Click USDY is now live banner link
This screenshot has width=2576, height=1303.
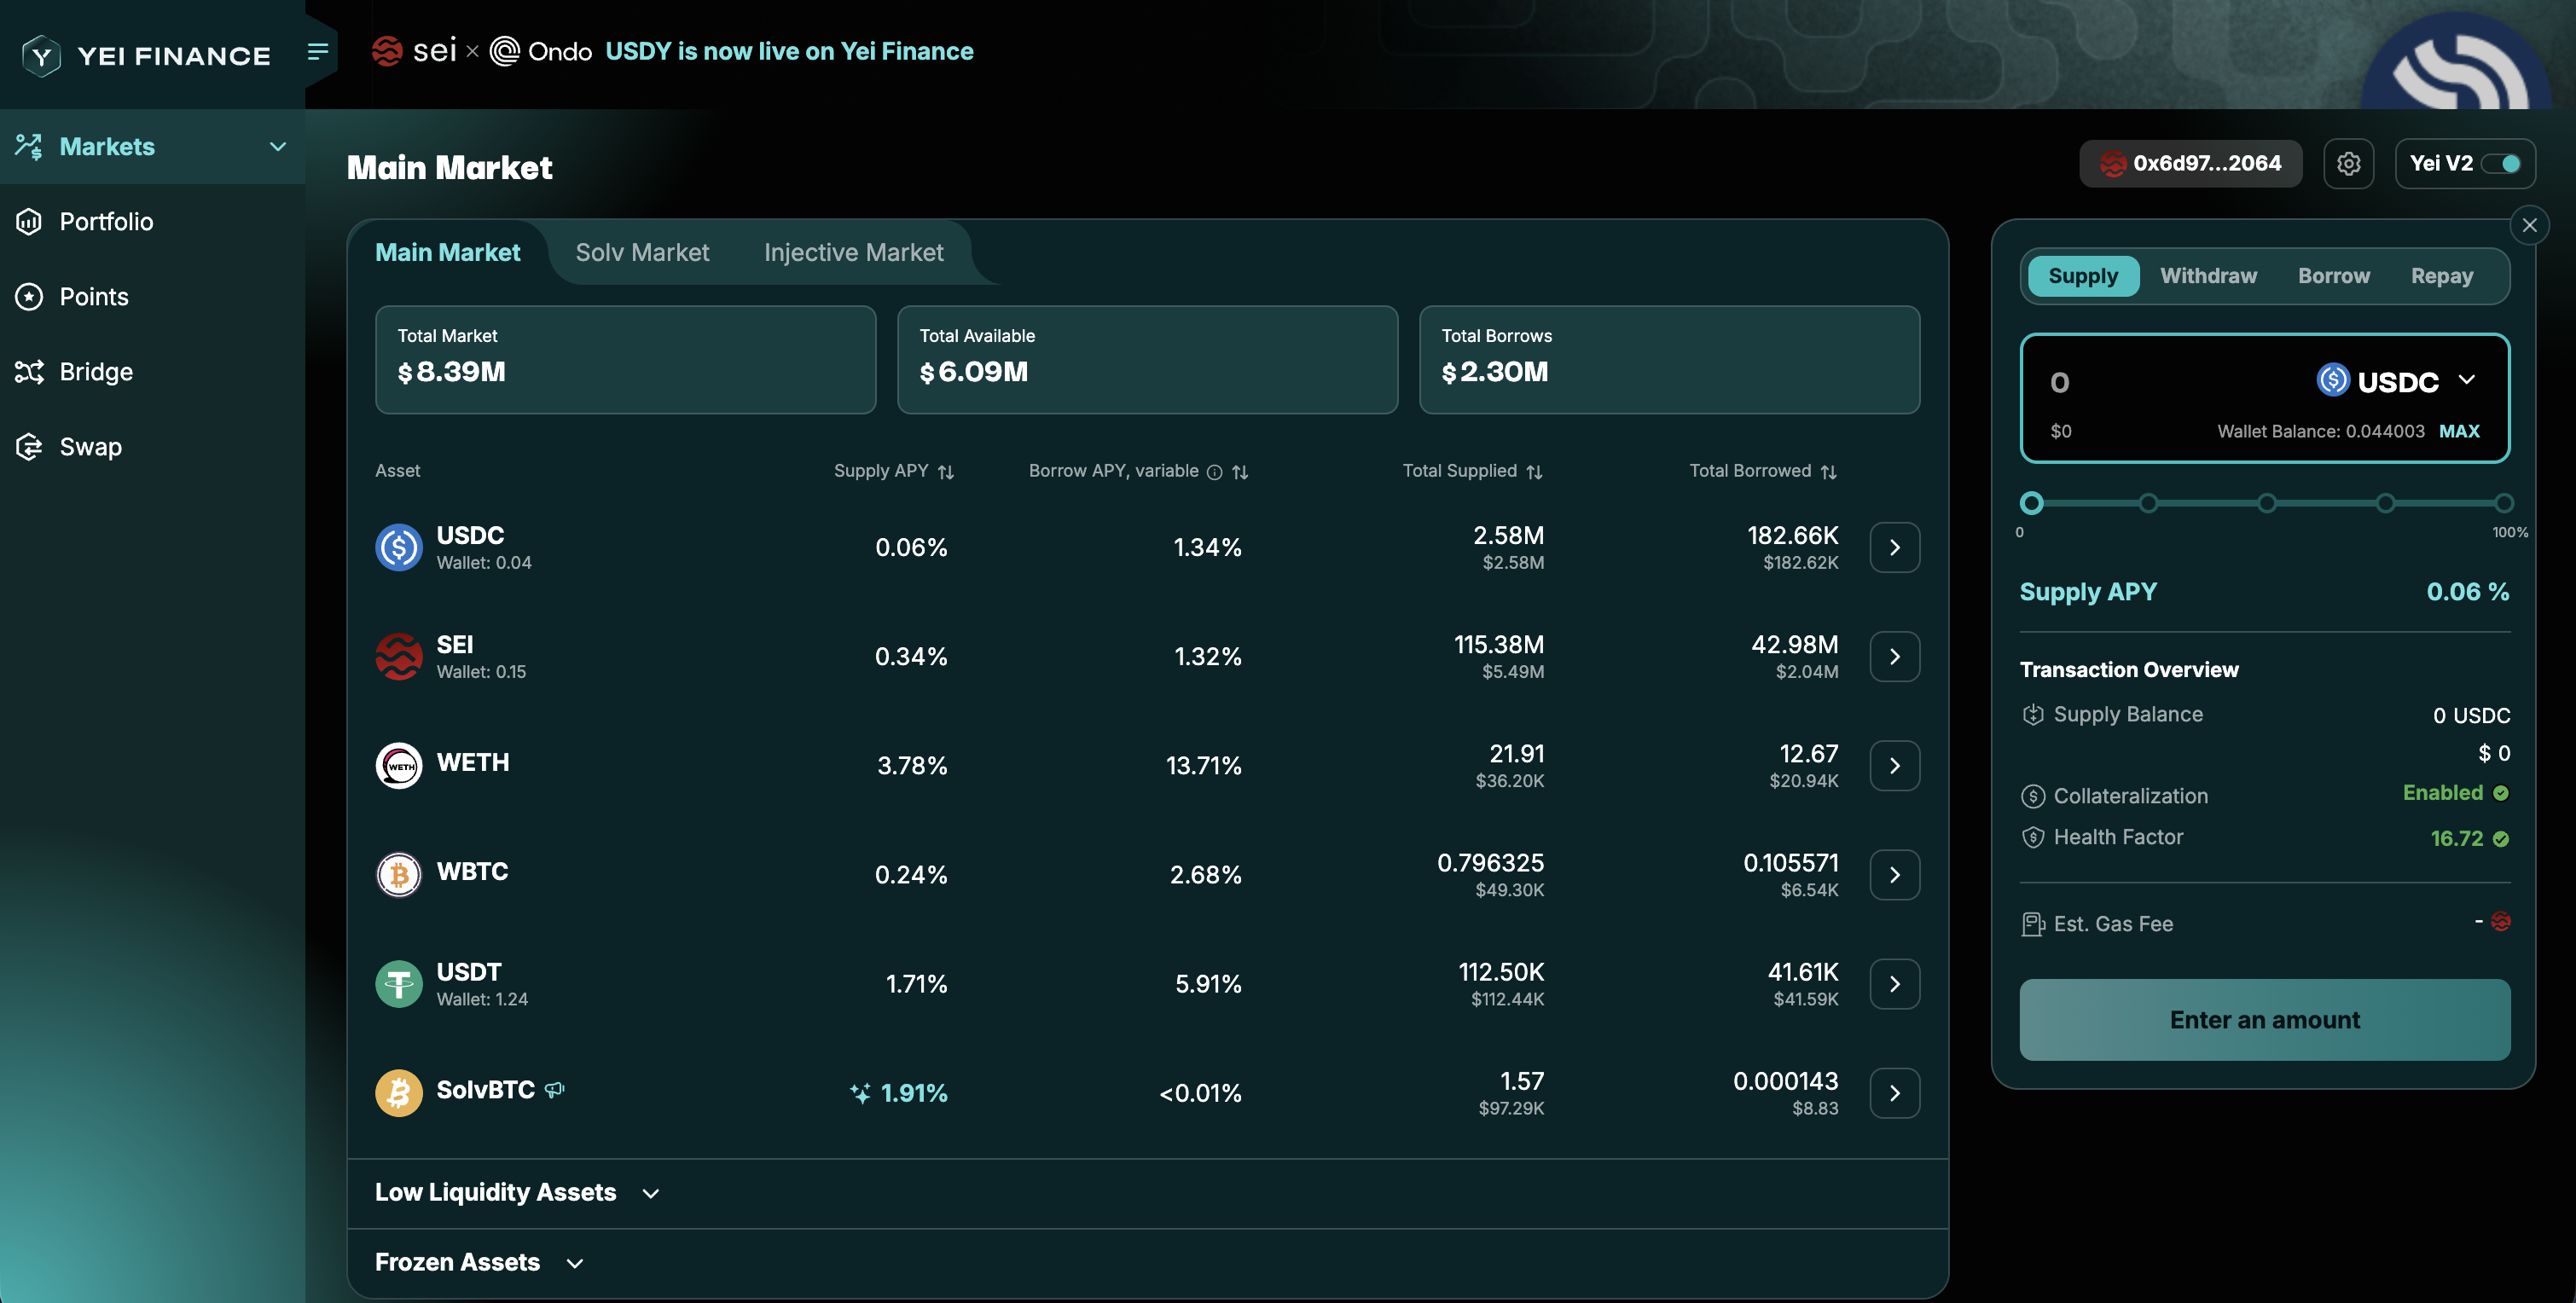coord(789,51)
